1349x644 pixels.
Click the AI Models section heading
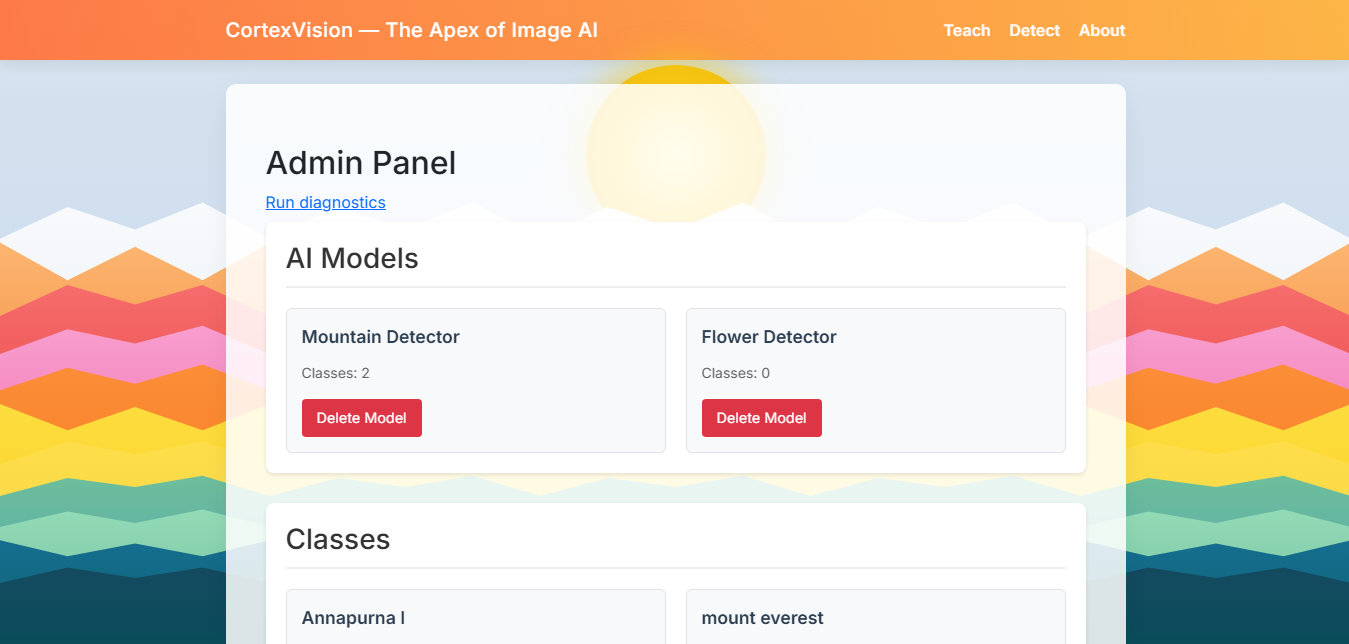352,258
